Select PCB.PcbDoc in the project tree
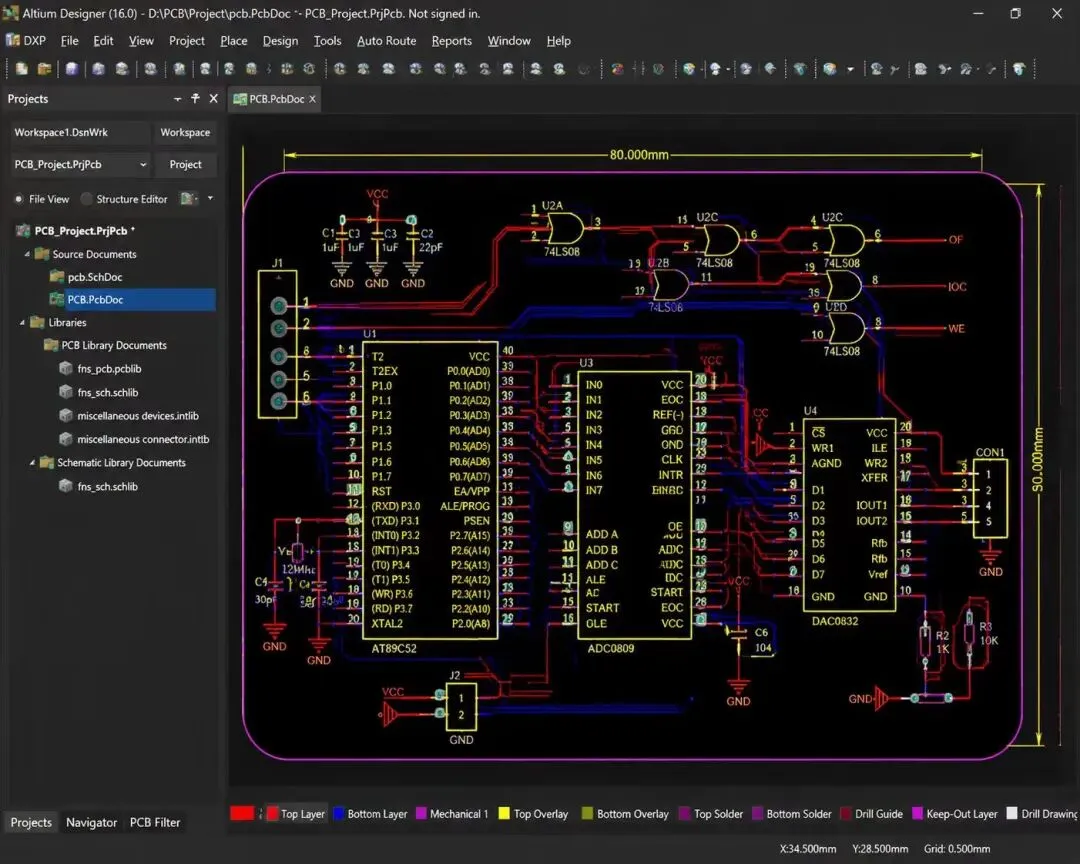This screenshot has height=864, width=1080. click(131, 299)
